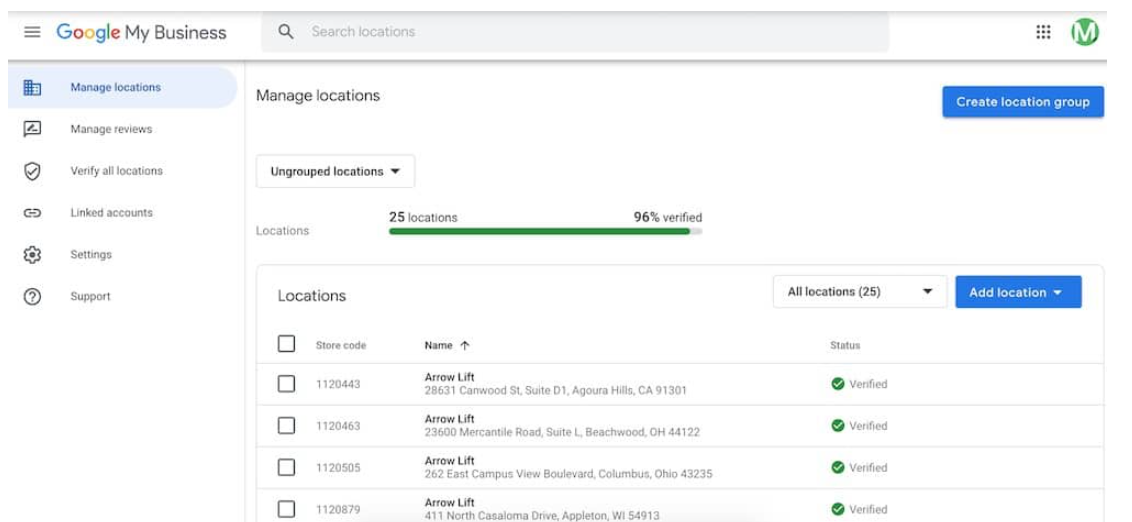Image resolution: width=1132 pixels, height=522 pixels.
Task: Click store code 1120505
Action: 338,468
